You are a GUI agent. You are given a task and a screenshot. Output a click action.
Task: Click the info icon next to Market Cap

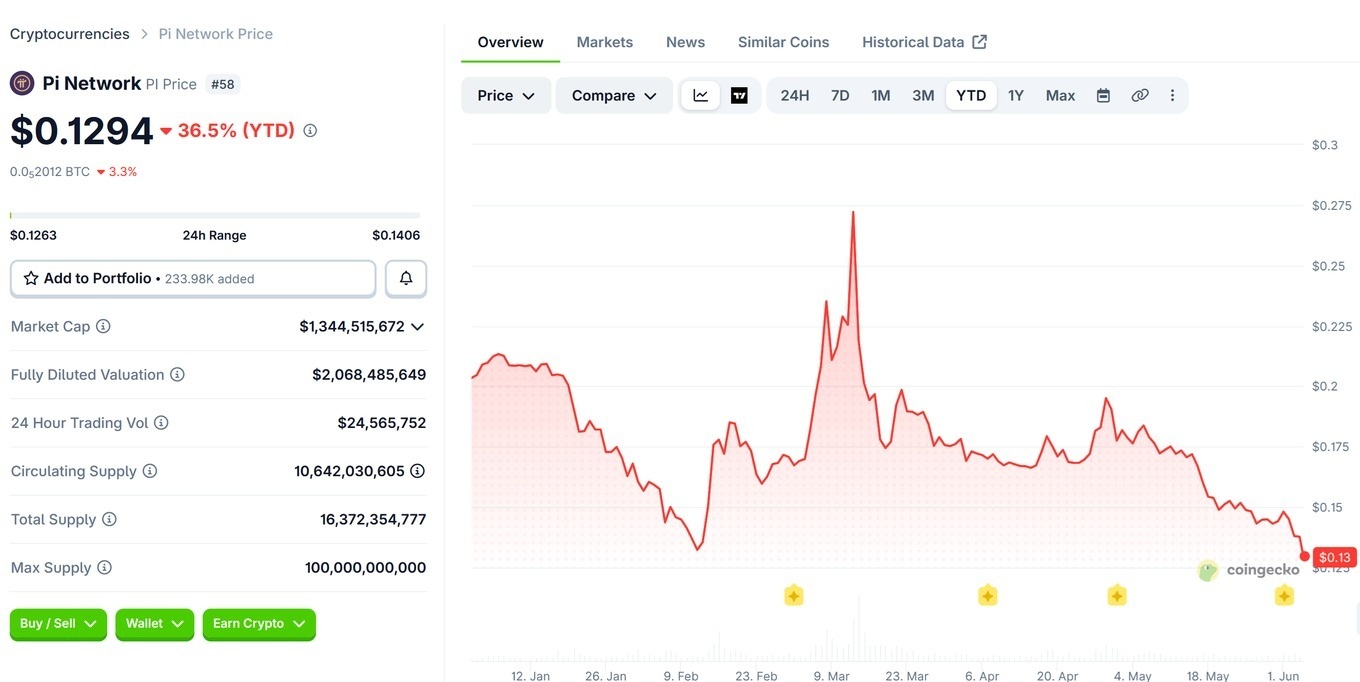[103, 326]
